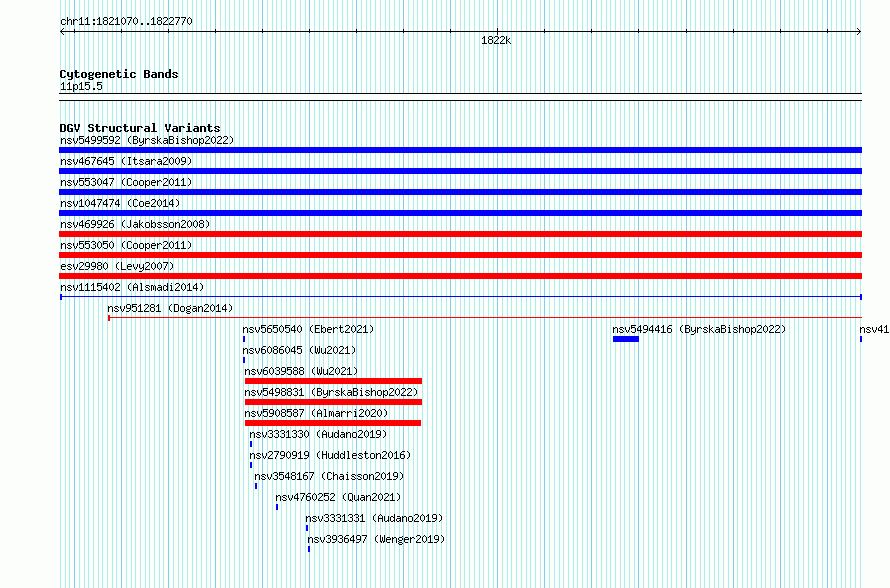890x588 pixels.
Task: Click the nsv5499592 (ByrskaBishop2022) variant label
Action: pos(147,140)
